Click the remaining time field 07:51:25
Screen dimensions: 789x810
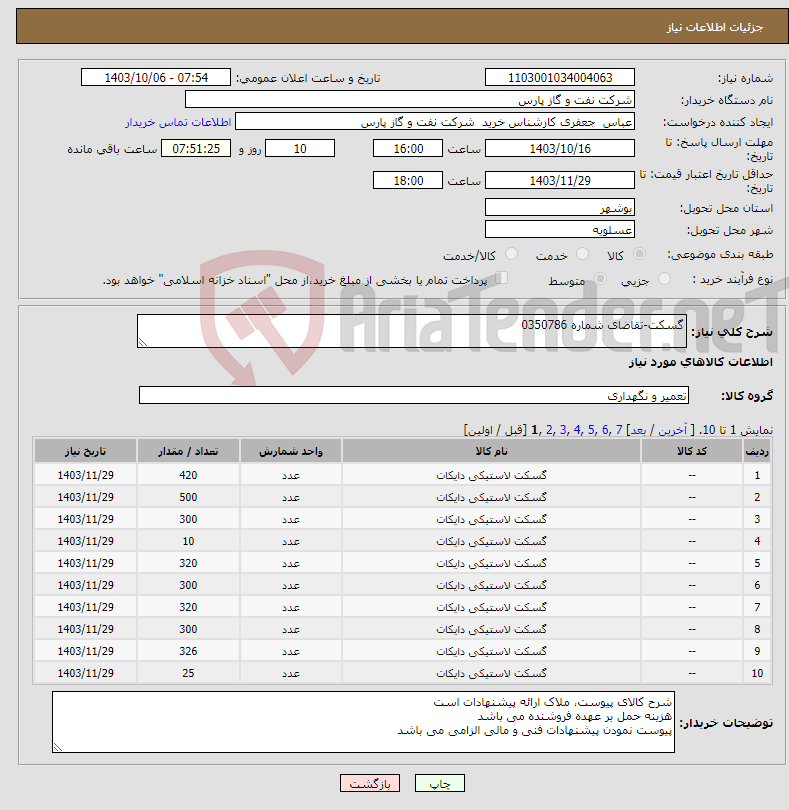[x=196, y=148]
